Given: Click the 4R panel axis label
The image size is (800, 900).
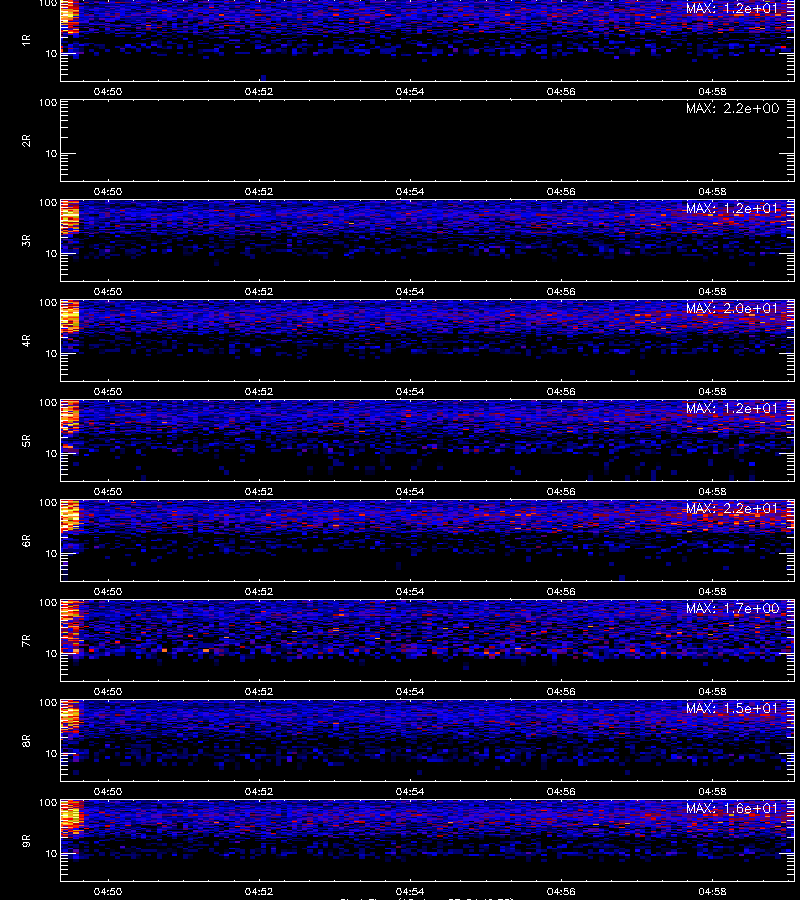Looking at the screenshot, I should 26,340.
